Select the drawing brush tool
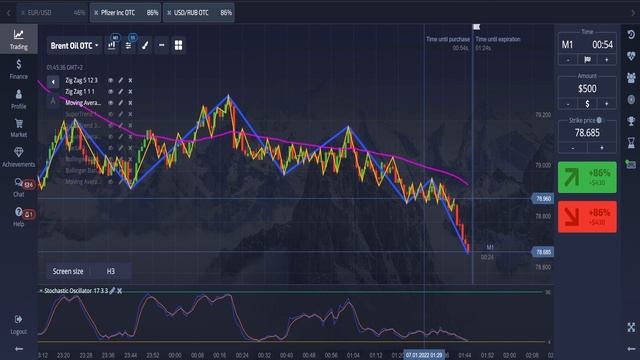Image resolution: width=640 pixels, height=360 pixels. click(x=145, y=45)
